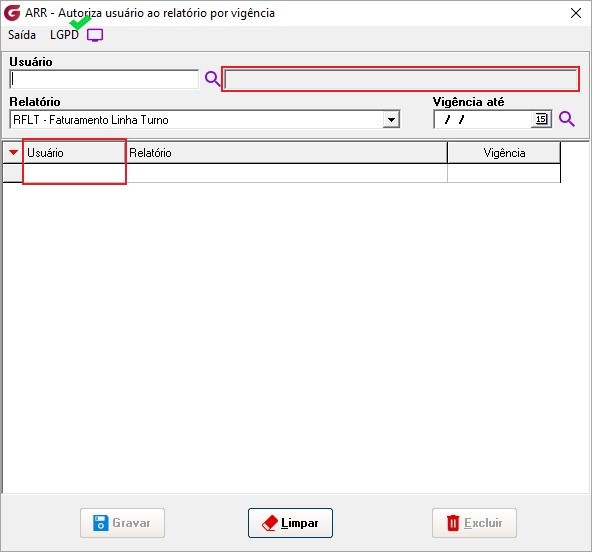Click the magnifier next to Vigência até

click(x=566, y=119)
